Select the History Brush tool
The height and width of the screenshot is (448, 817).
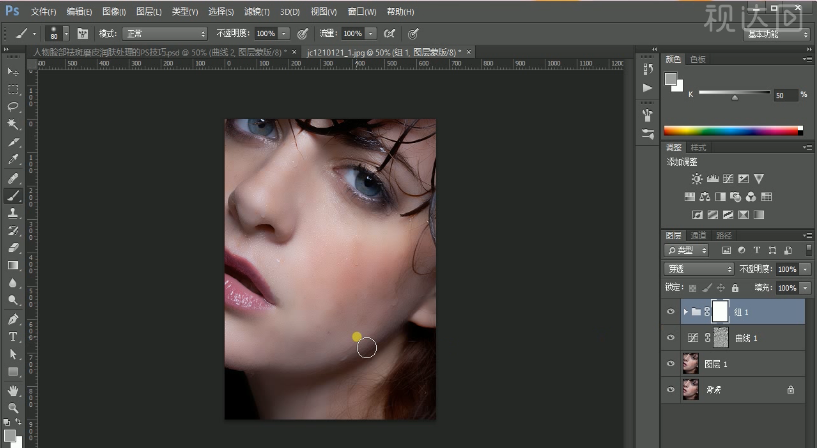[13, 230]
